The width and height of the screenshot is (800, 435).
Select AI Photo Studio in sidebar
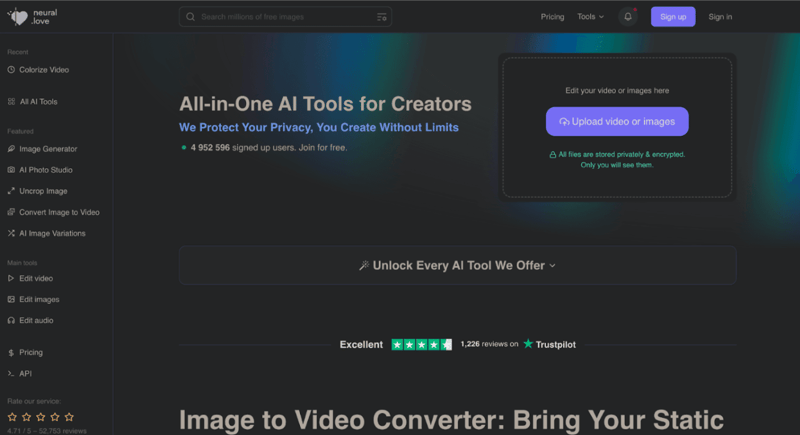coord(45,170)
